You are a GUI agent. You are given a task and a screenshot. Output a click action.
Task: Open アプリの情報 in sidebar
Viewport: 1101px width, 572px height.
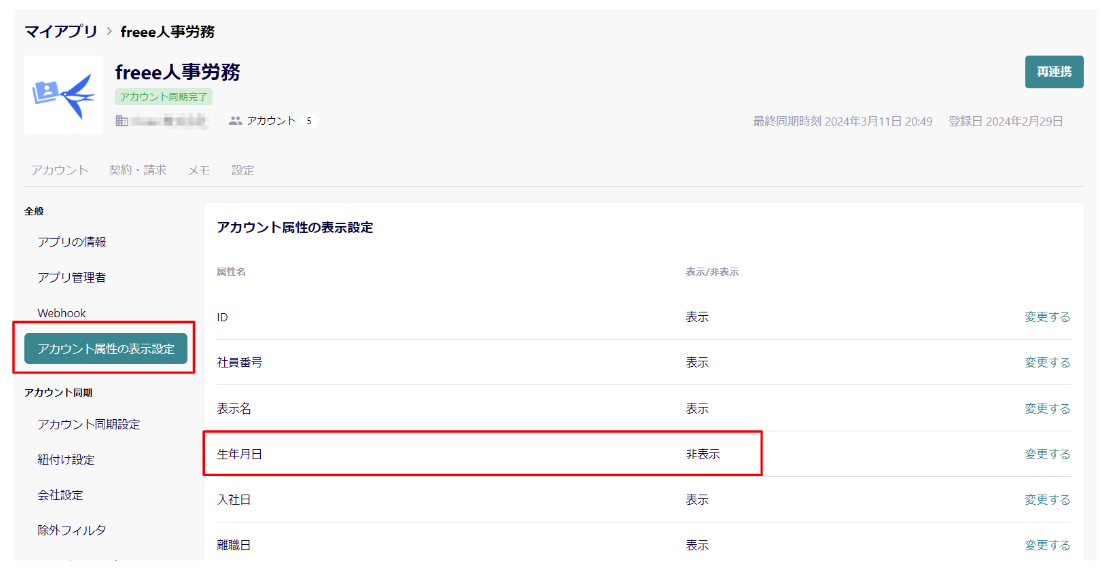coord(72,242)
